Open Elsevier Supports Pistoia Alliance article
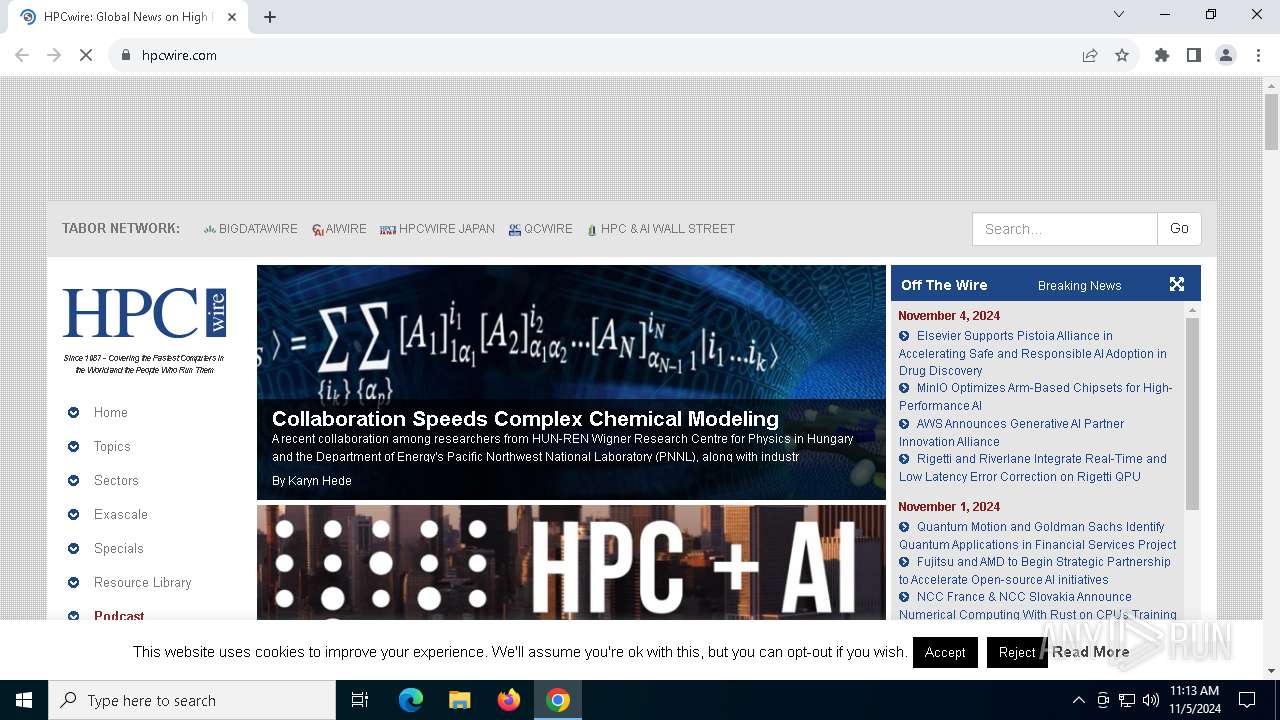 pyautogui.click(x=1032, y=353)
